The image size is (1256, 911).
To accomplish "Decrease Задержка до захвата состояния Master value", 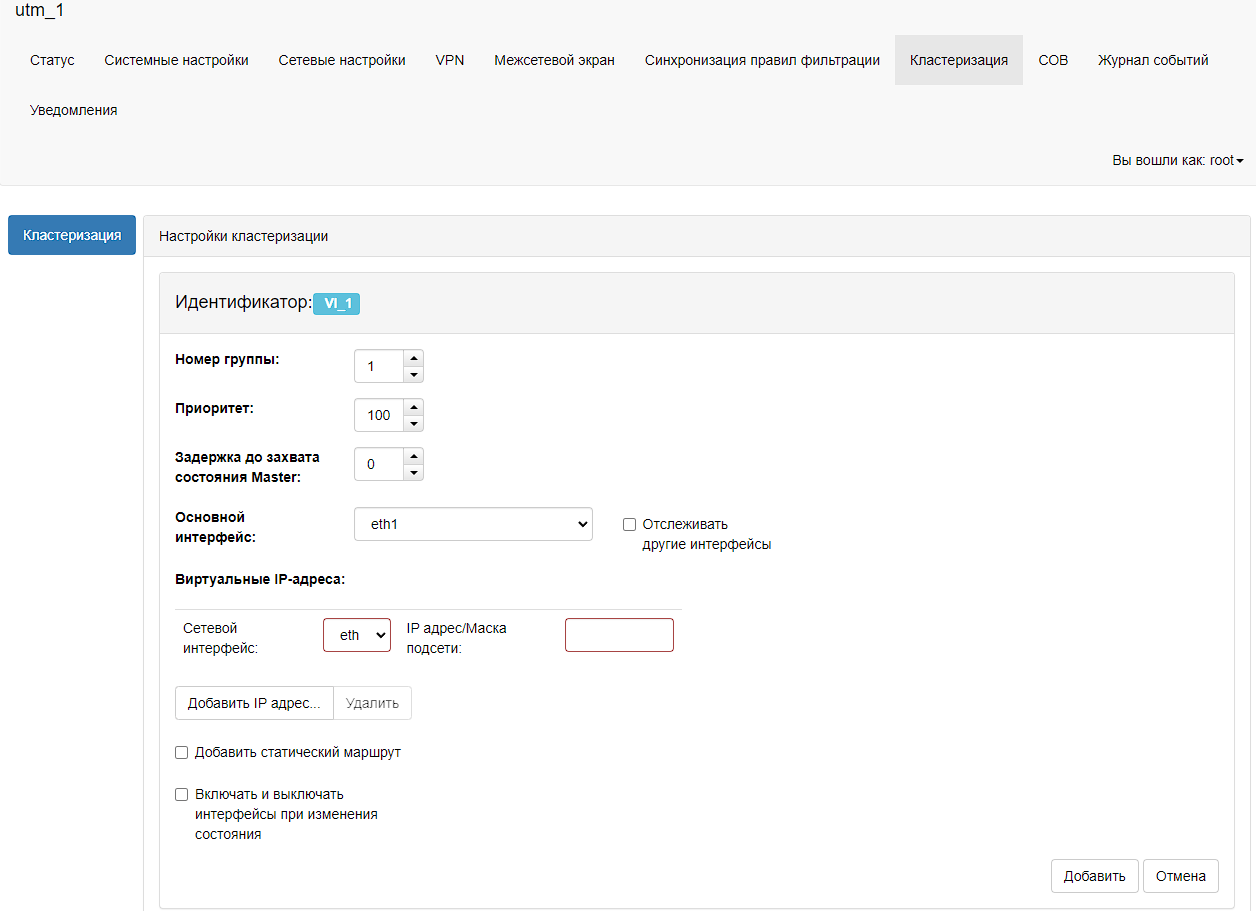I will 413,473.
